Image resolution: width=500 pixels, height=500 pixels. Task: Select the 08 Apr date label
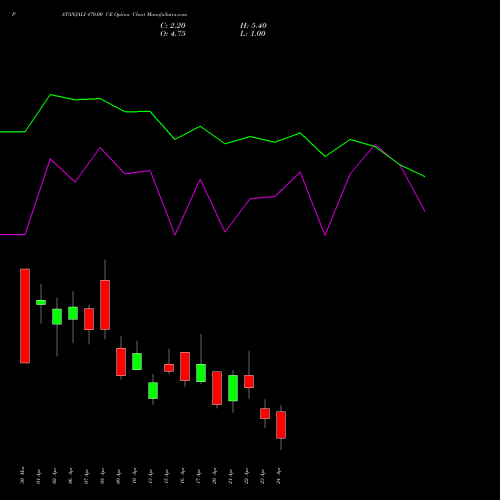point(102,476)
